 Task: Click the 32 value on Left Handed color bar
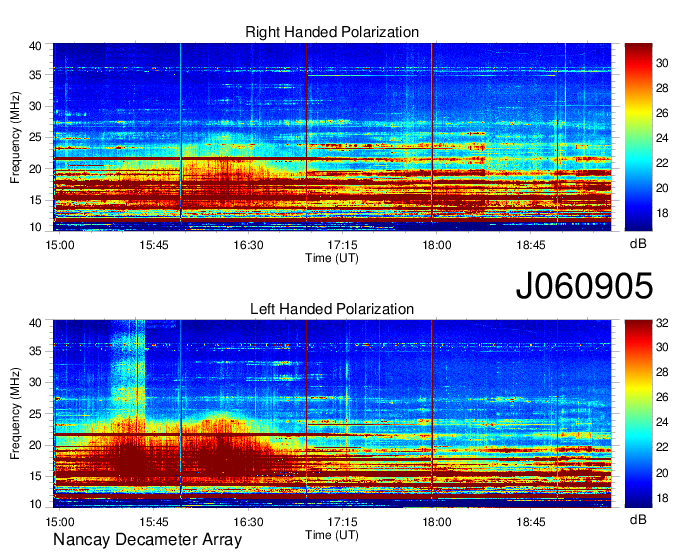coord(662,323)
